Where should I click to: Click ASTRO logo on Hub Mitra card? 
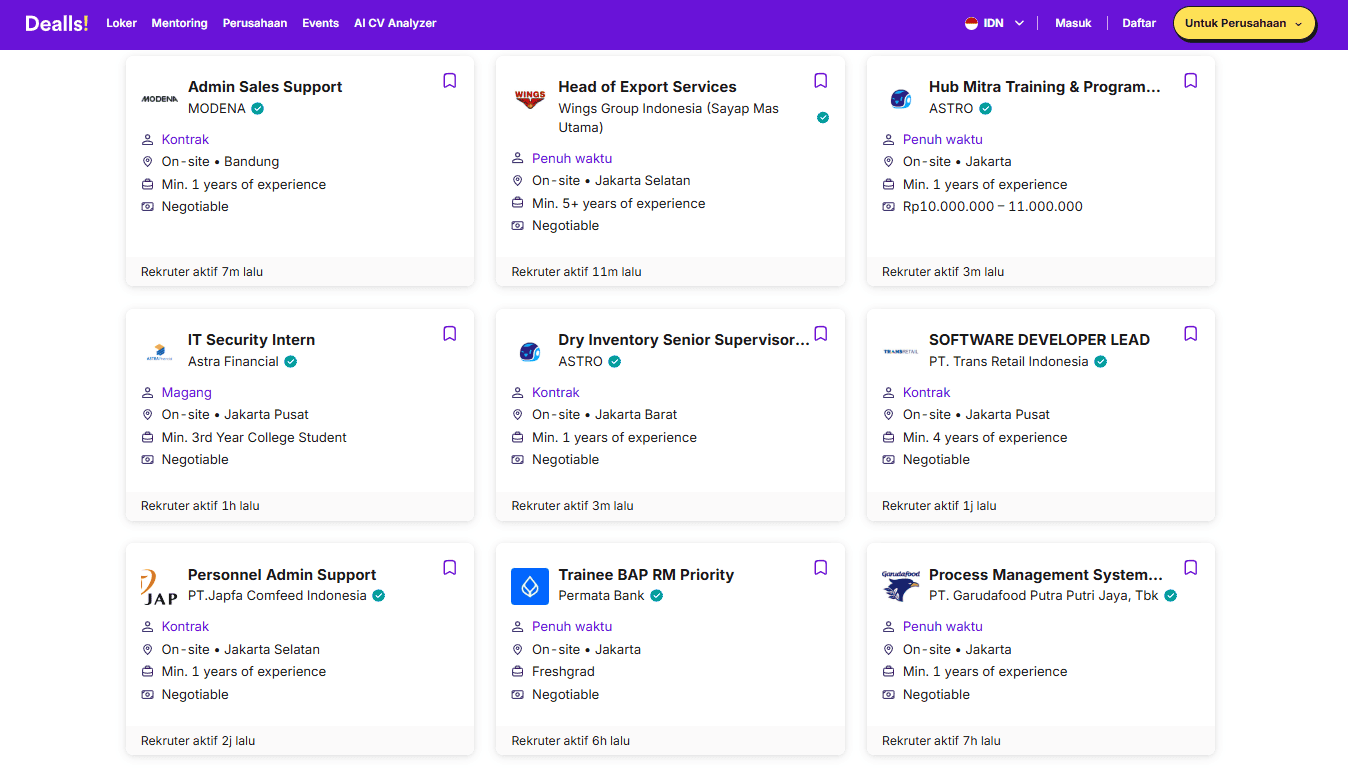pos(900,99)
